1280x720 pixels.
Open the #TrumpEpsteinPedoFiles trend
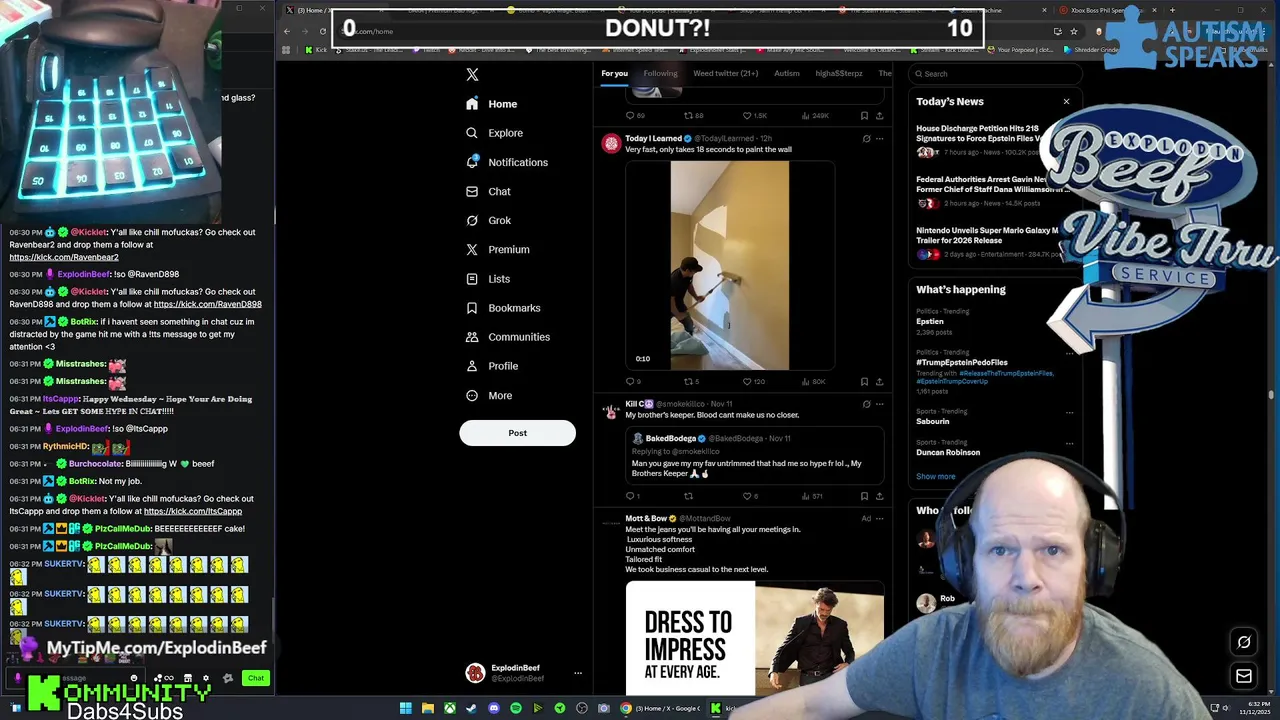(962, 362)
